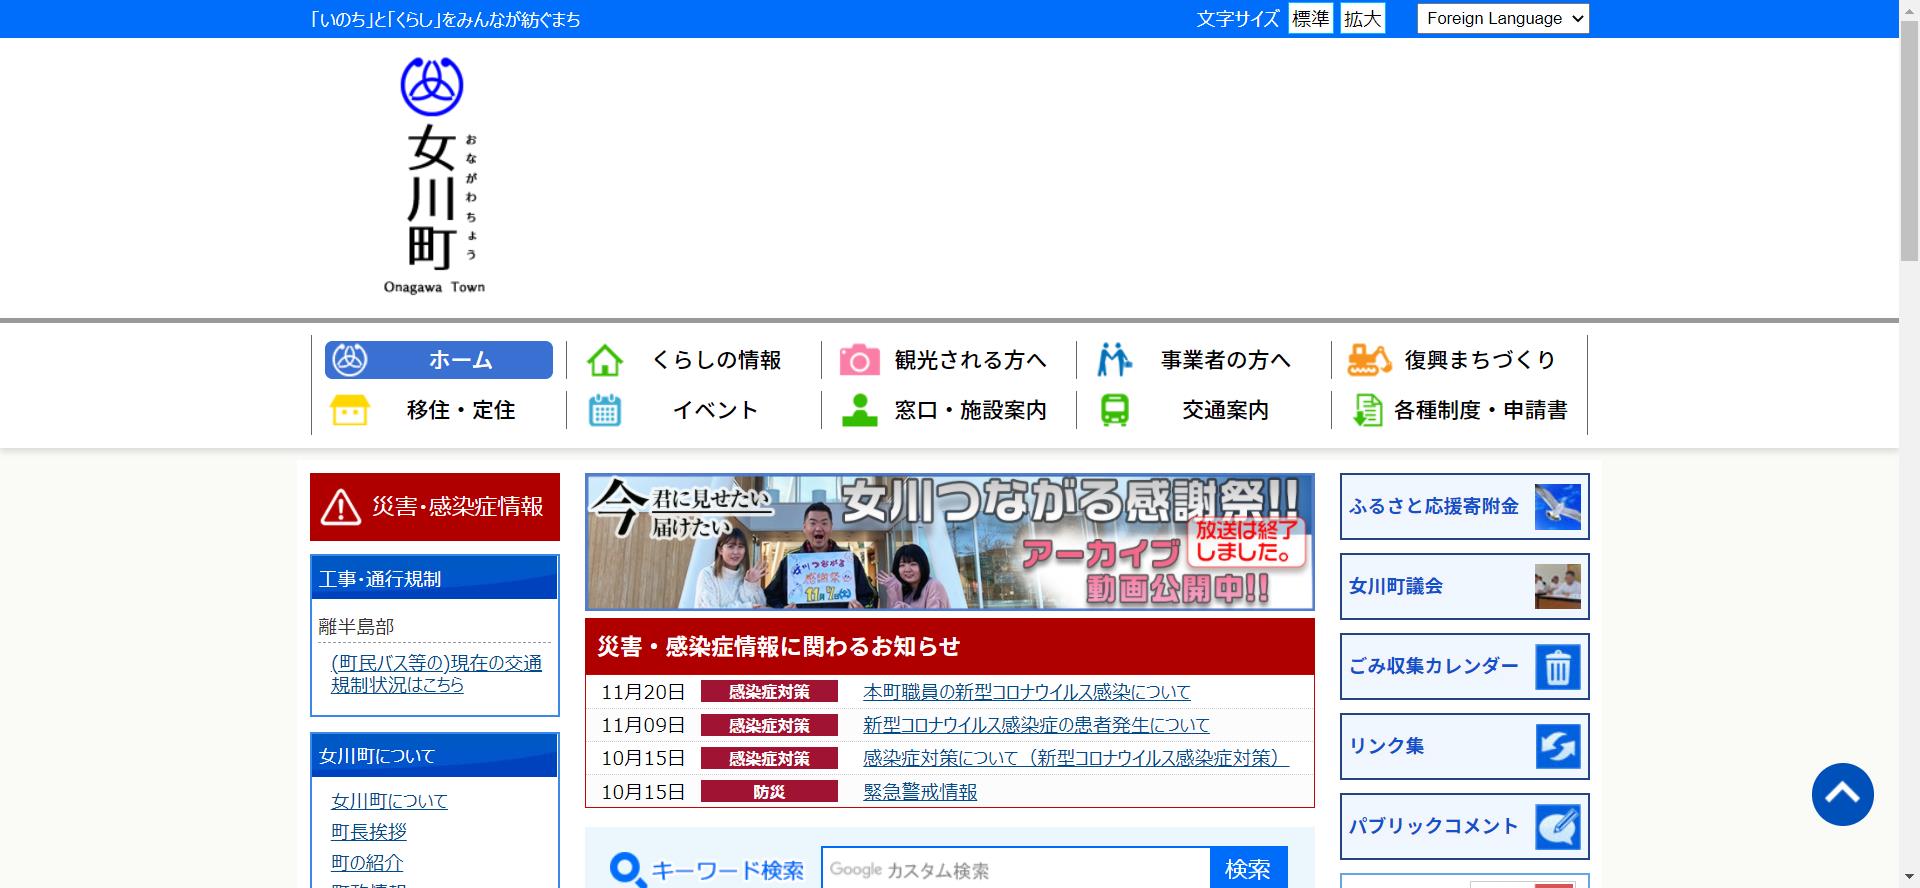Viewport: 1920px width, 888px height.
Task: Open the 移住・定住 menu text
Action: pos(461,410)
